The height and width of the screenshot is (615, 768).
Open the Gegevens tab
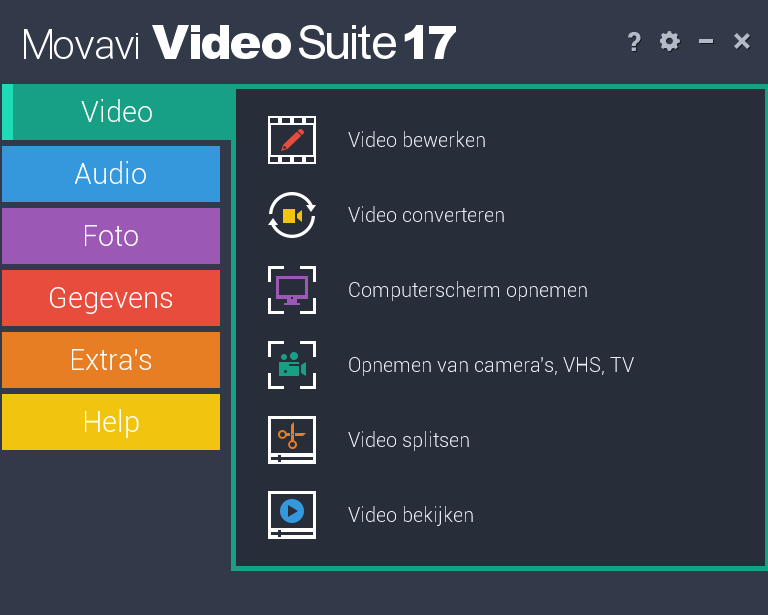[x=111, y=298]
